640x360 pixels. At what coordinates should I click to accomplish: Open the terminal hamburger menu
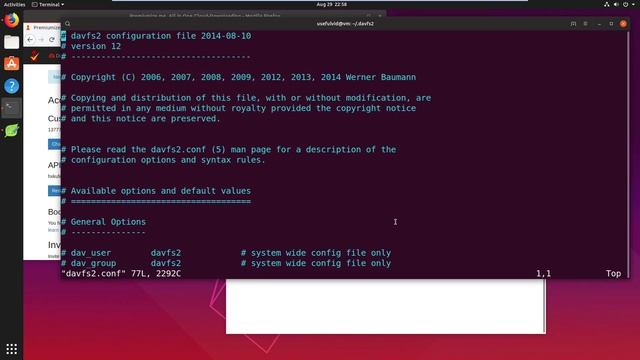tap(585, 24)
